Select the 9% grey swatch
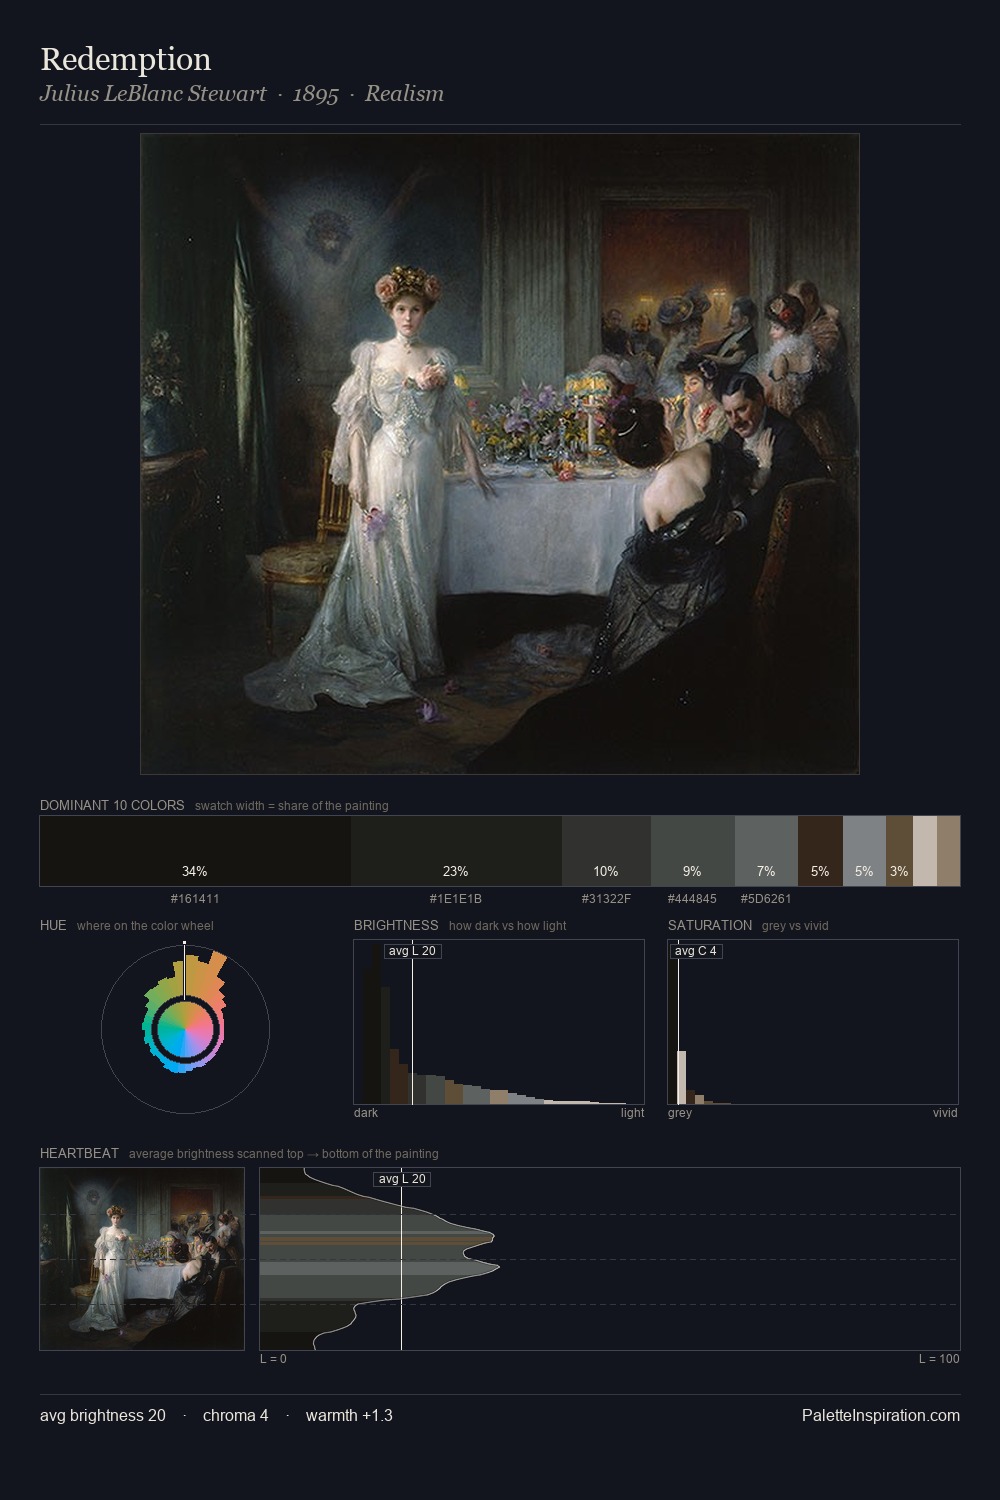Image resolution: width=1000 pixels, height=1500 pixels. 692,851
